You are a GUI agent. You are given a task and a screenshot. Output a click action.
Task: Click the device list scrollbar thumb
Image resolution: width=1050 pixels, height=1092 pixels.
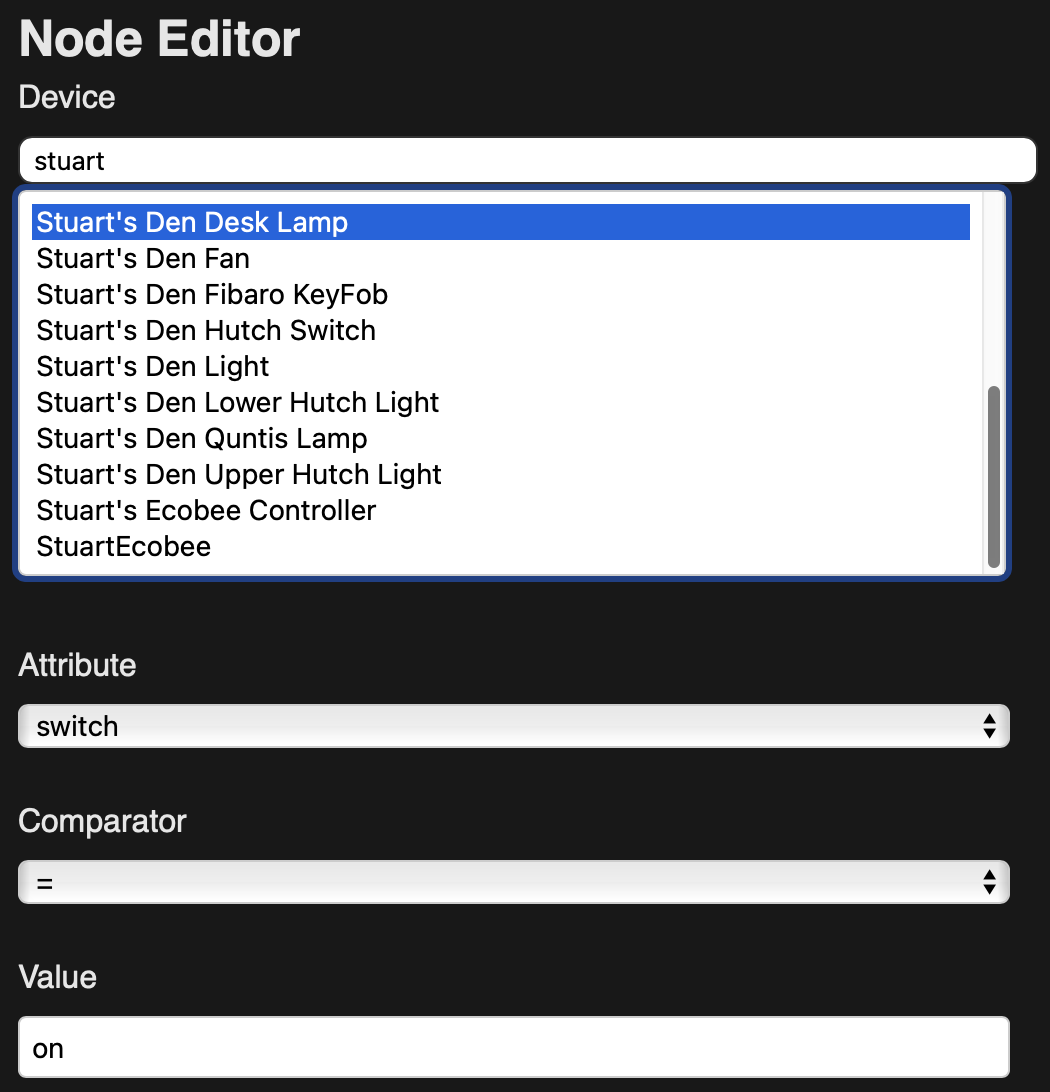tap(993, 476)
